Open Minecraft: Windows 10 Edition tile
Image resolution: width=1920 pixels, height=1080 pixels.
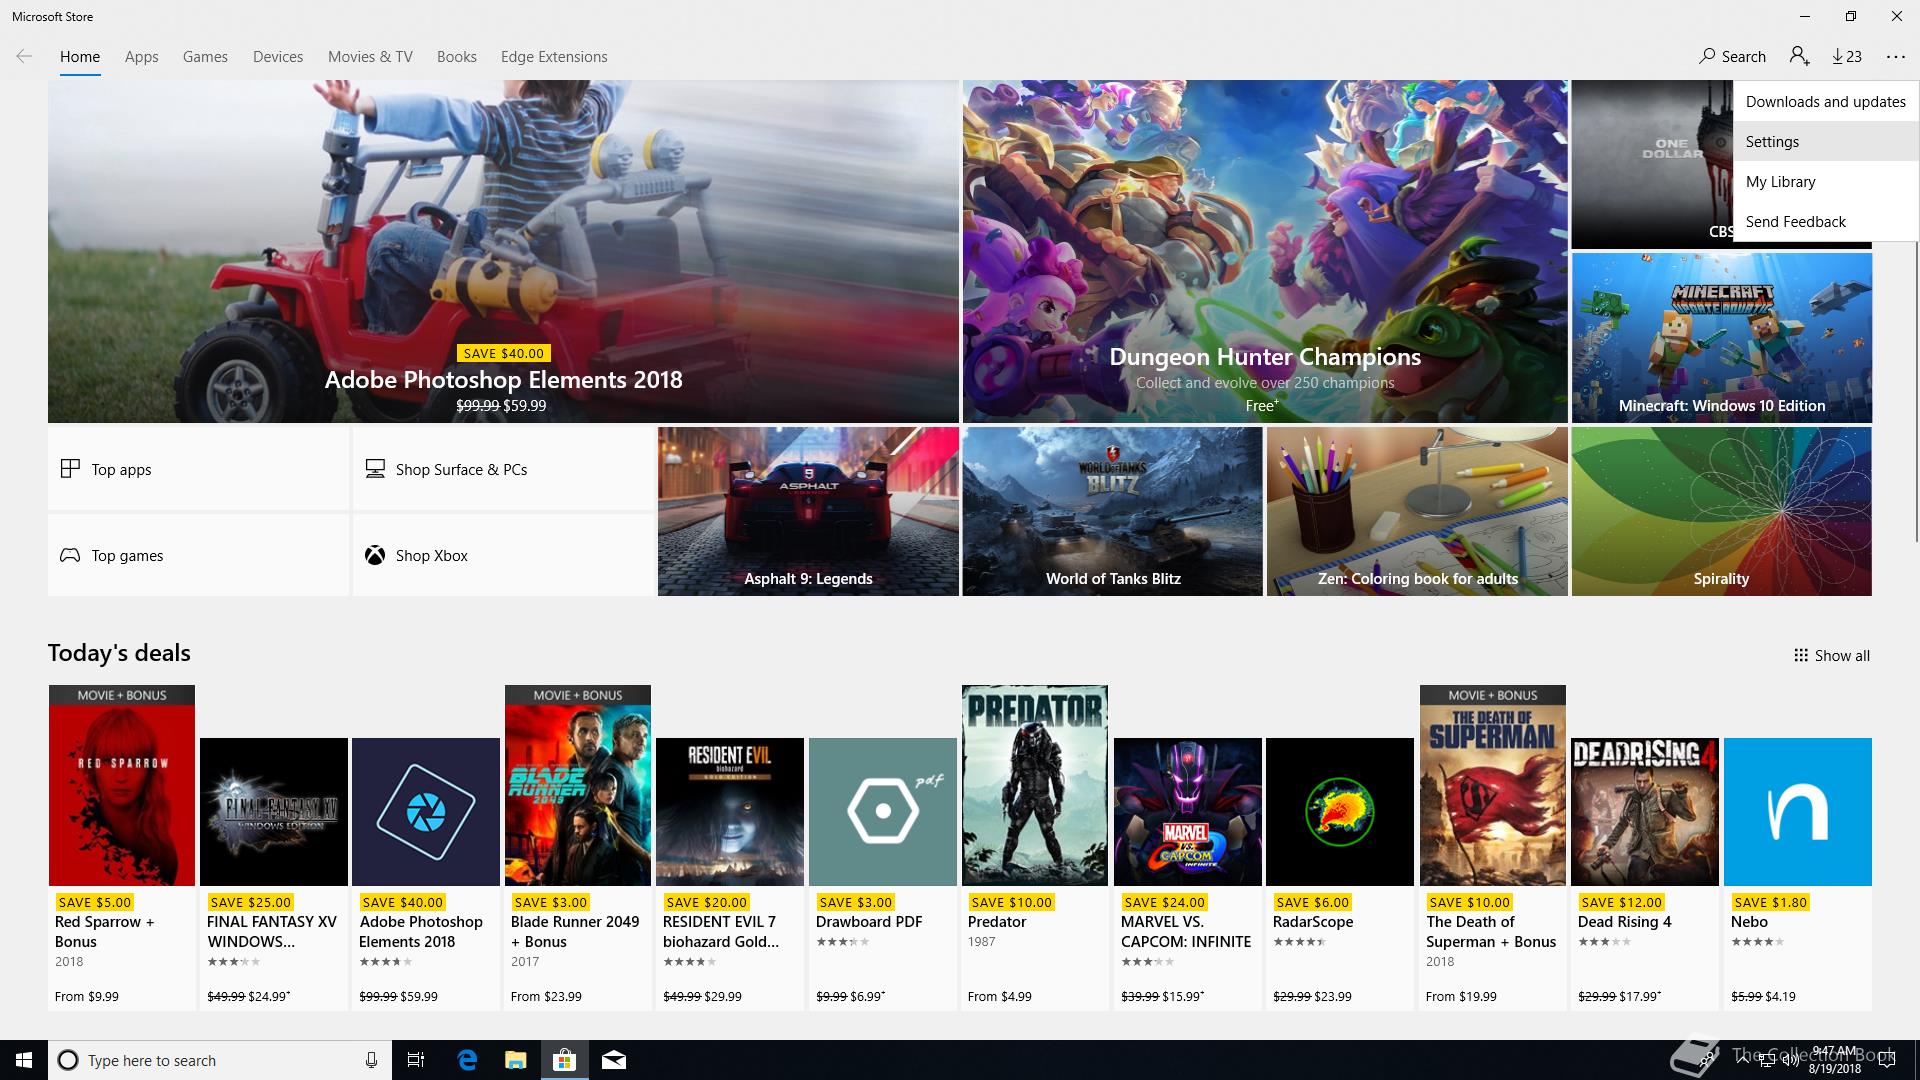pos(1721,338)
